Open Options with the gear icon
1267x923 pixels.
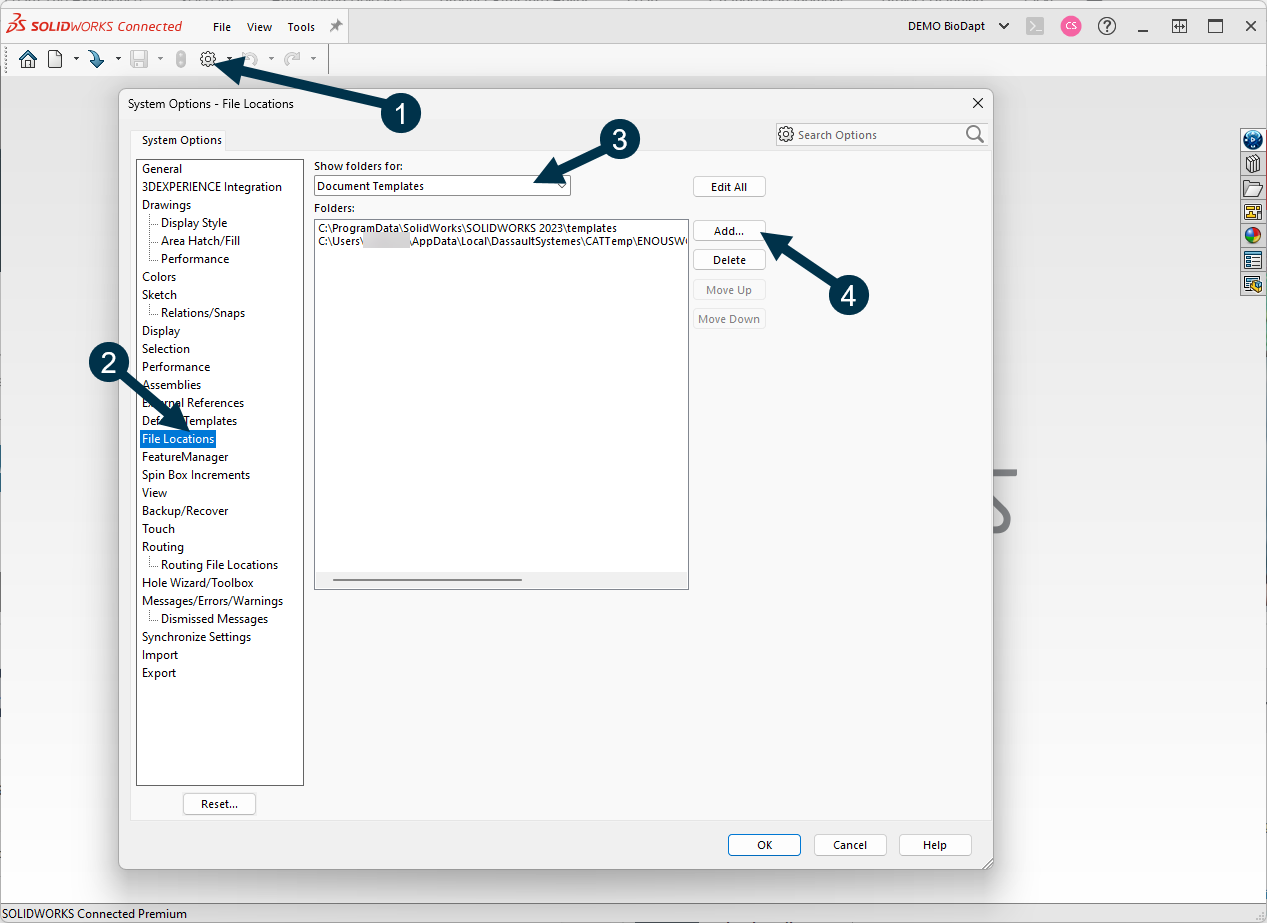208,59
